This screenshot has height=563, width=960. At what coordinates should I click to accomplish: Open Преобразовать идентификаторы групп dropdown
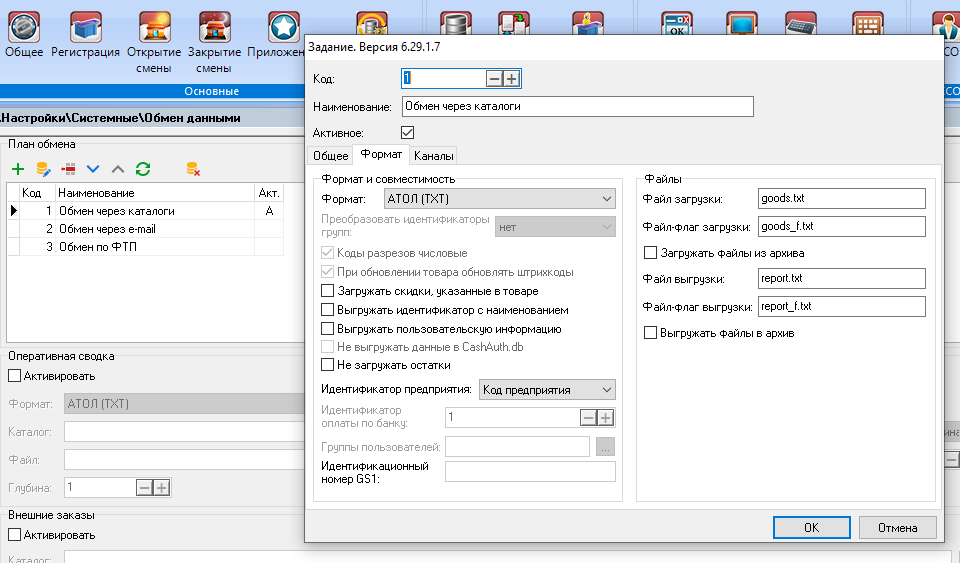(555, 227)
